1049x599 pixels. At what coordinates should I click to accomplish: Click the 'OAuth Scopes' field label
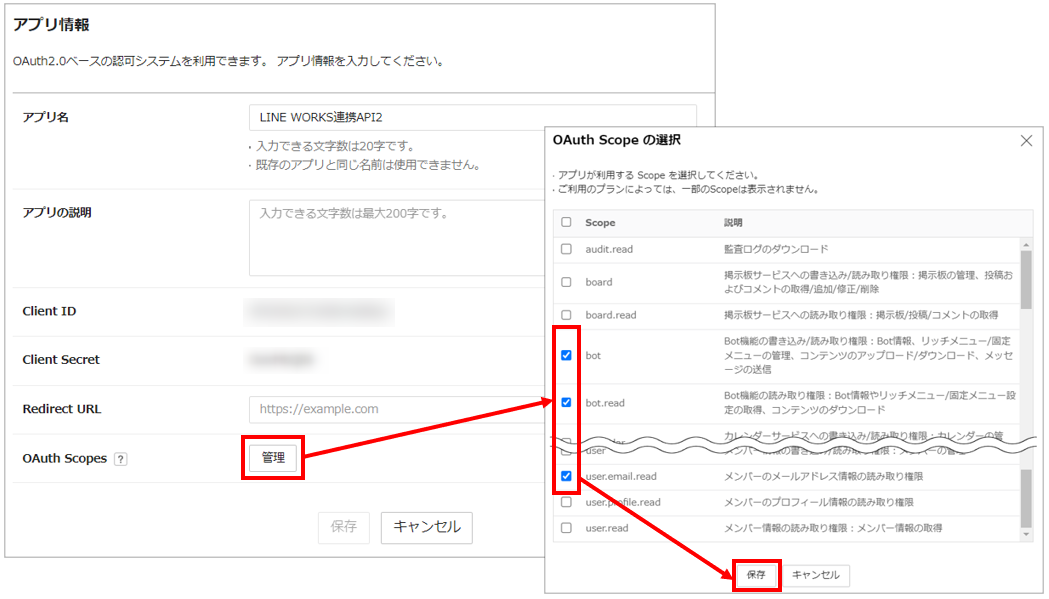click(65, 458)
